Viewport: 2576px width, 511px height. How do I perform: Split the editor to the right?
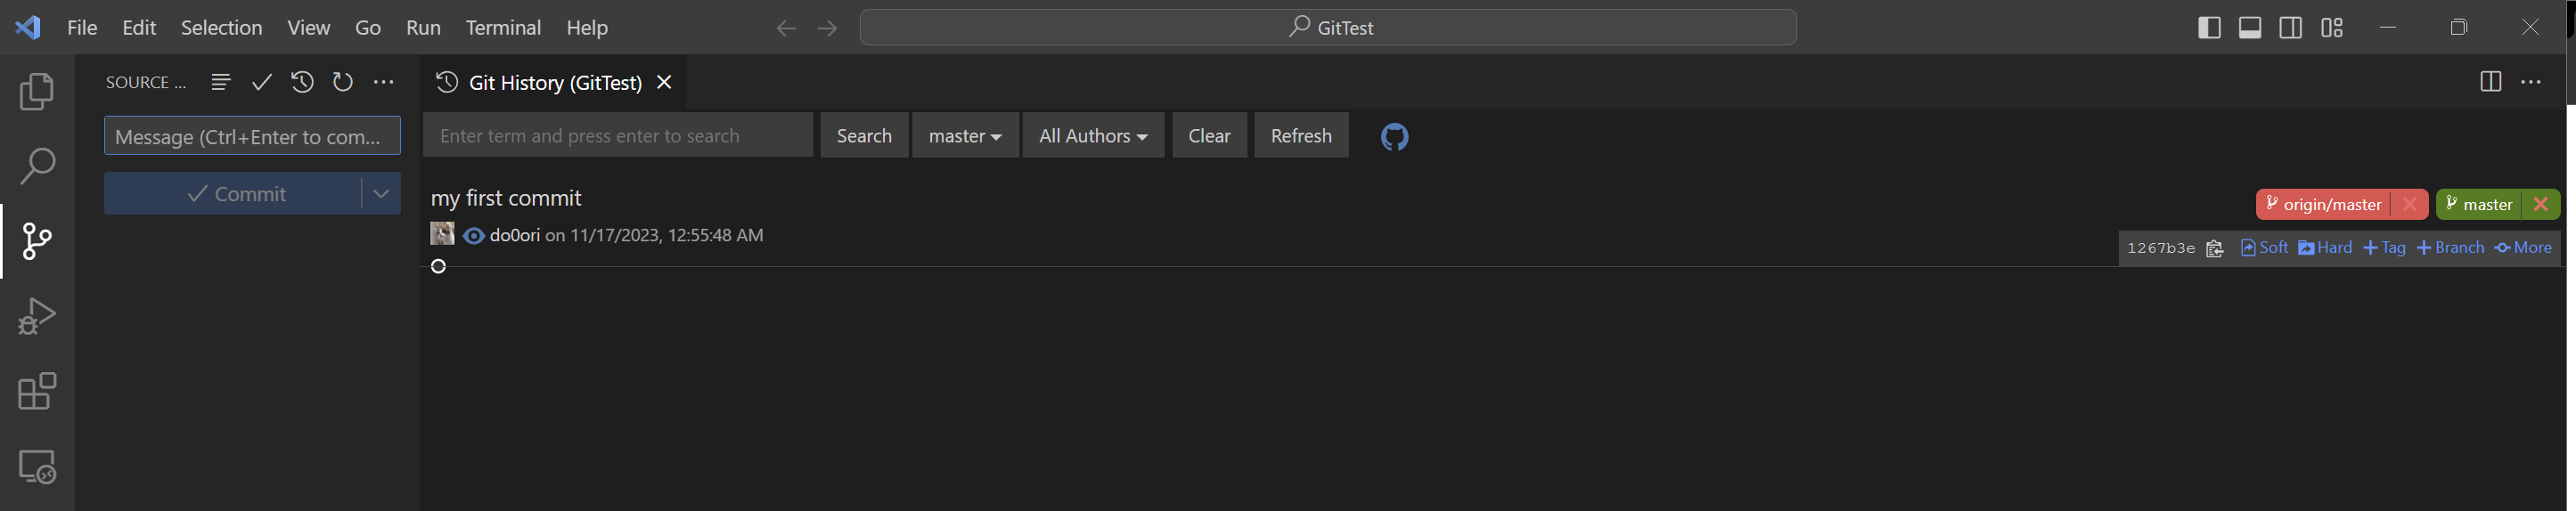click(x=2490, y=82)
